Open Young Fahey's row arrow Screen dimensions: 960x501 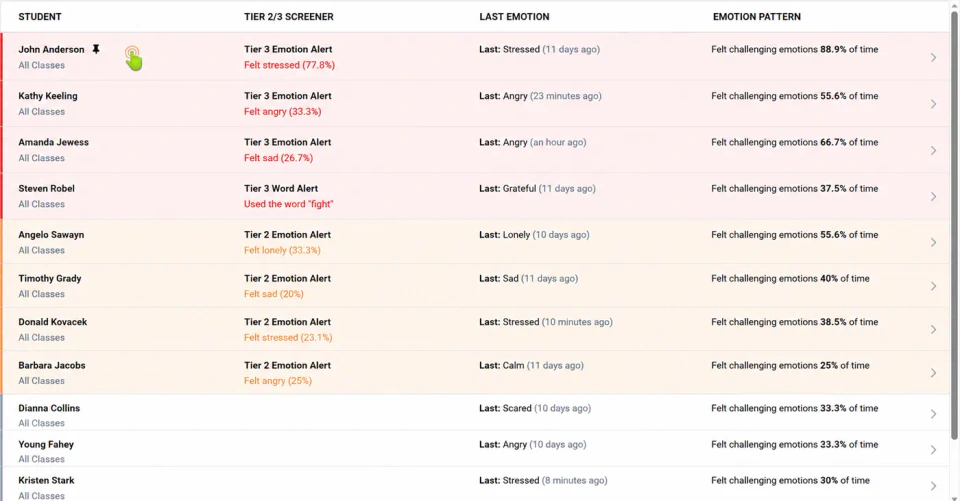[933, 450]
